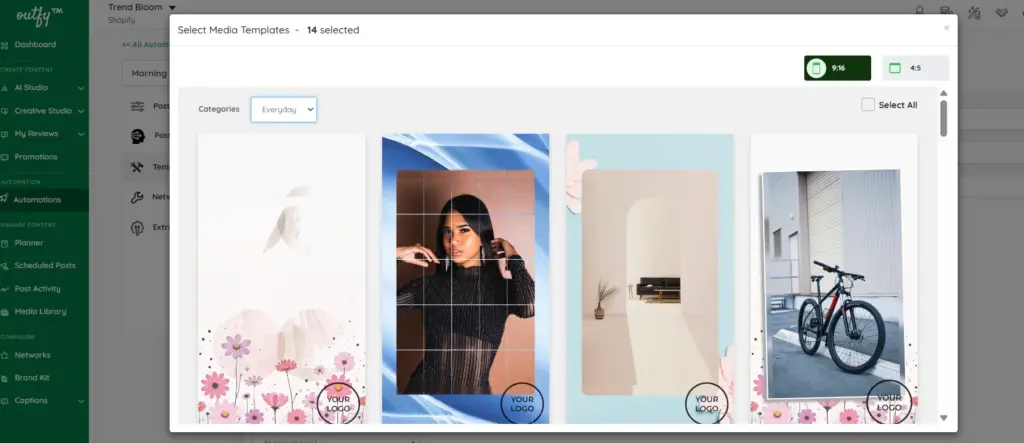Close the Select Media Templates dialog

(946, 28)
